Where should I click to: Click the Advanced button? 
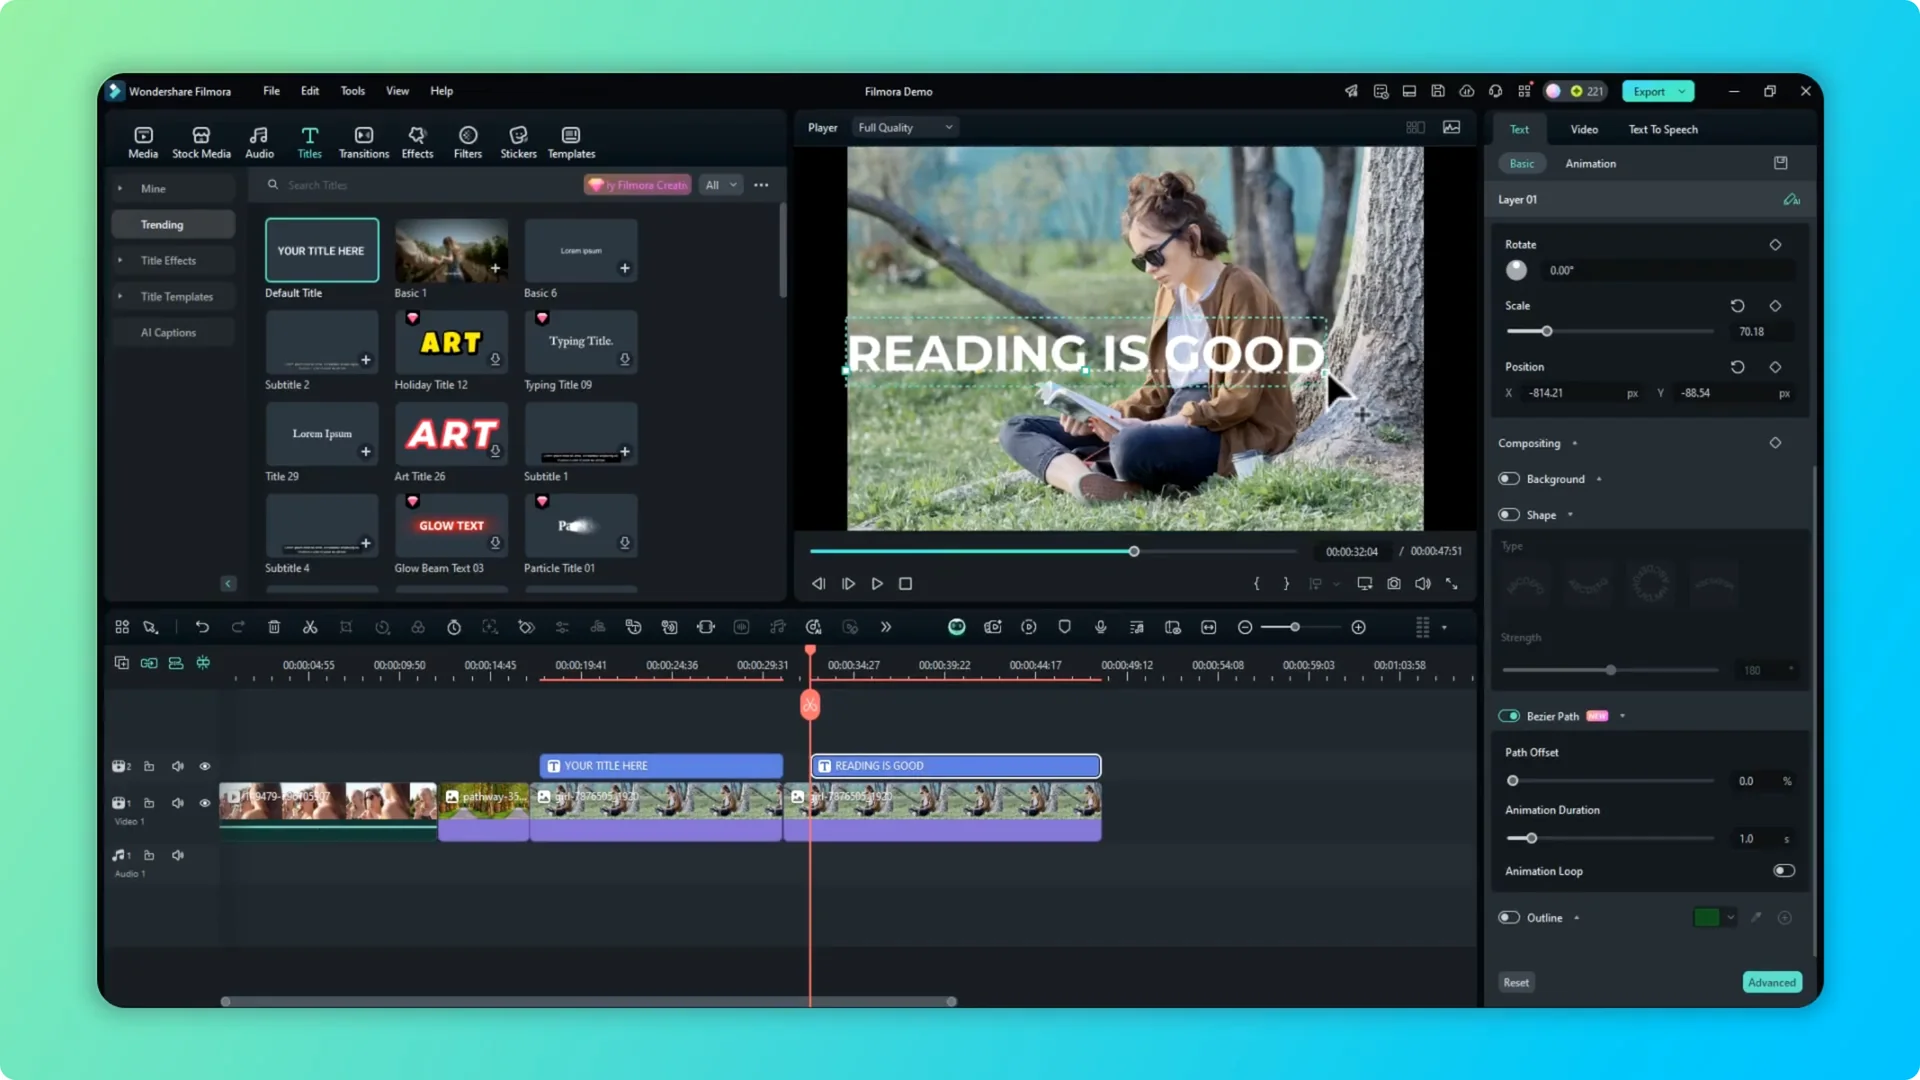[x=1772, y=982]
